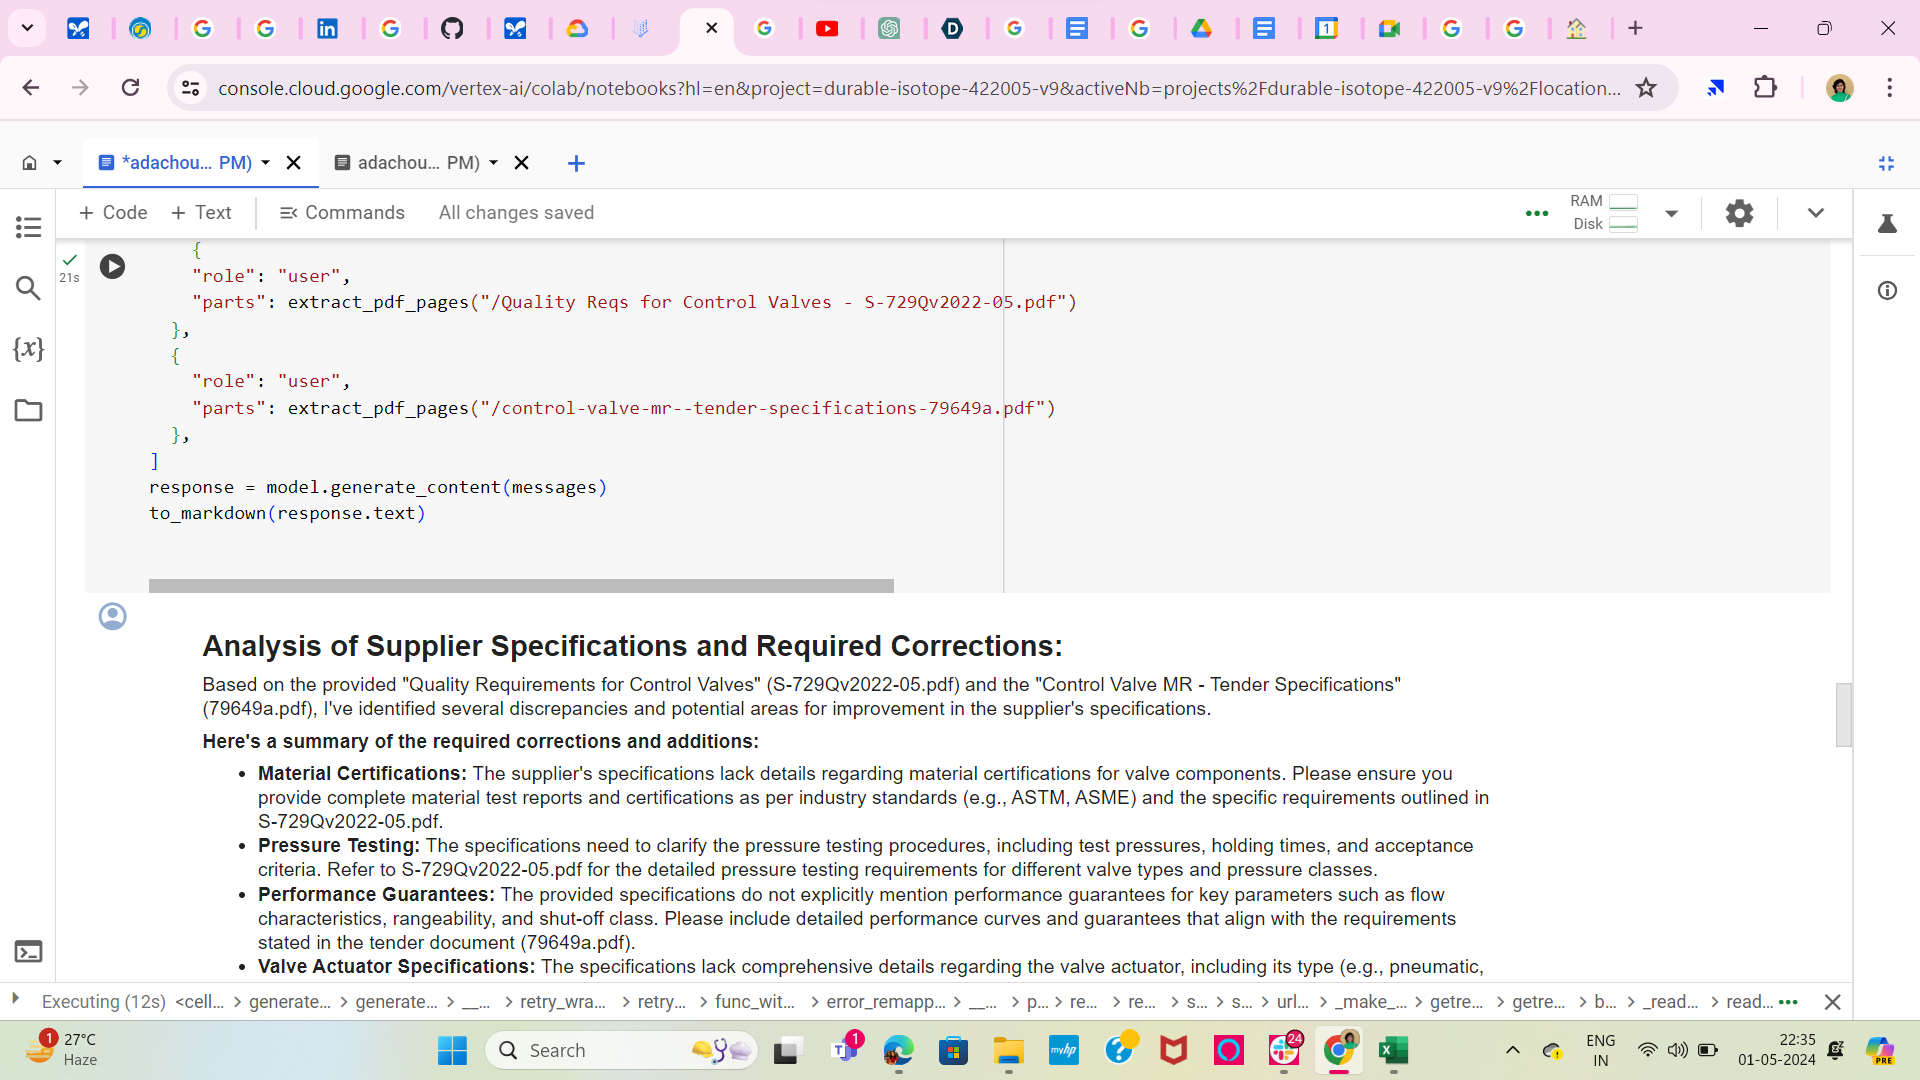Open the table of contents sidebar icon
Screen dimensions: 1920x1080
pos(28,227)
